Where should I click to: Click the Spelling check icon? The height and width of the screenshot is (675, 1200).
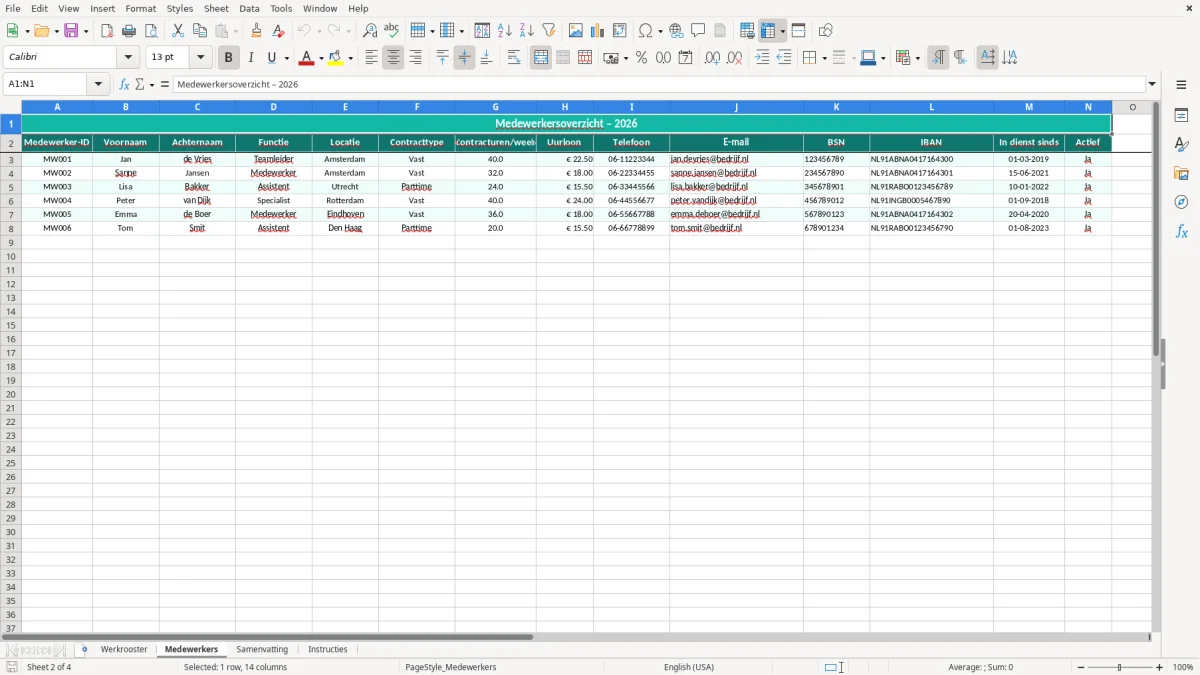tap(392, 31)
